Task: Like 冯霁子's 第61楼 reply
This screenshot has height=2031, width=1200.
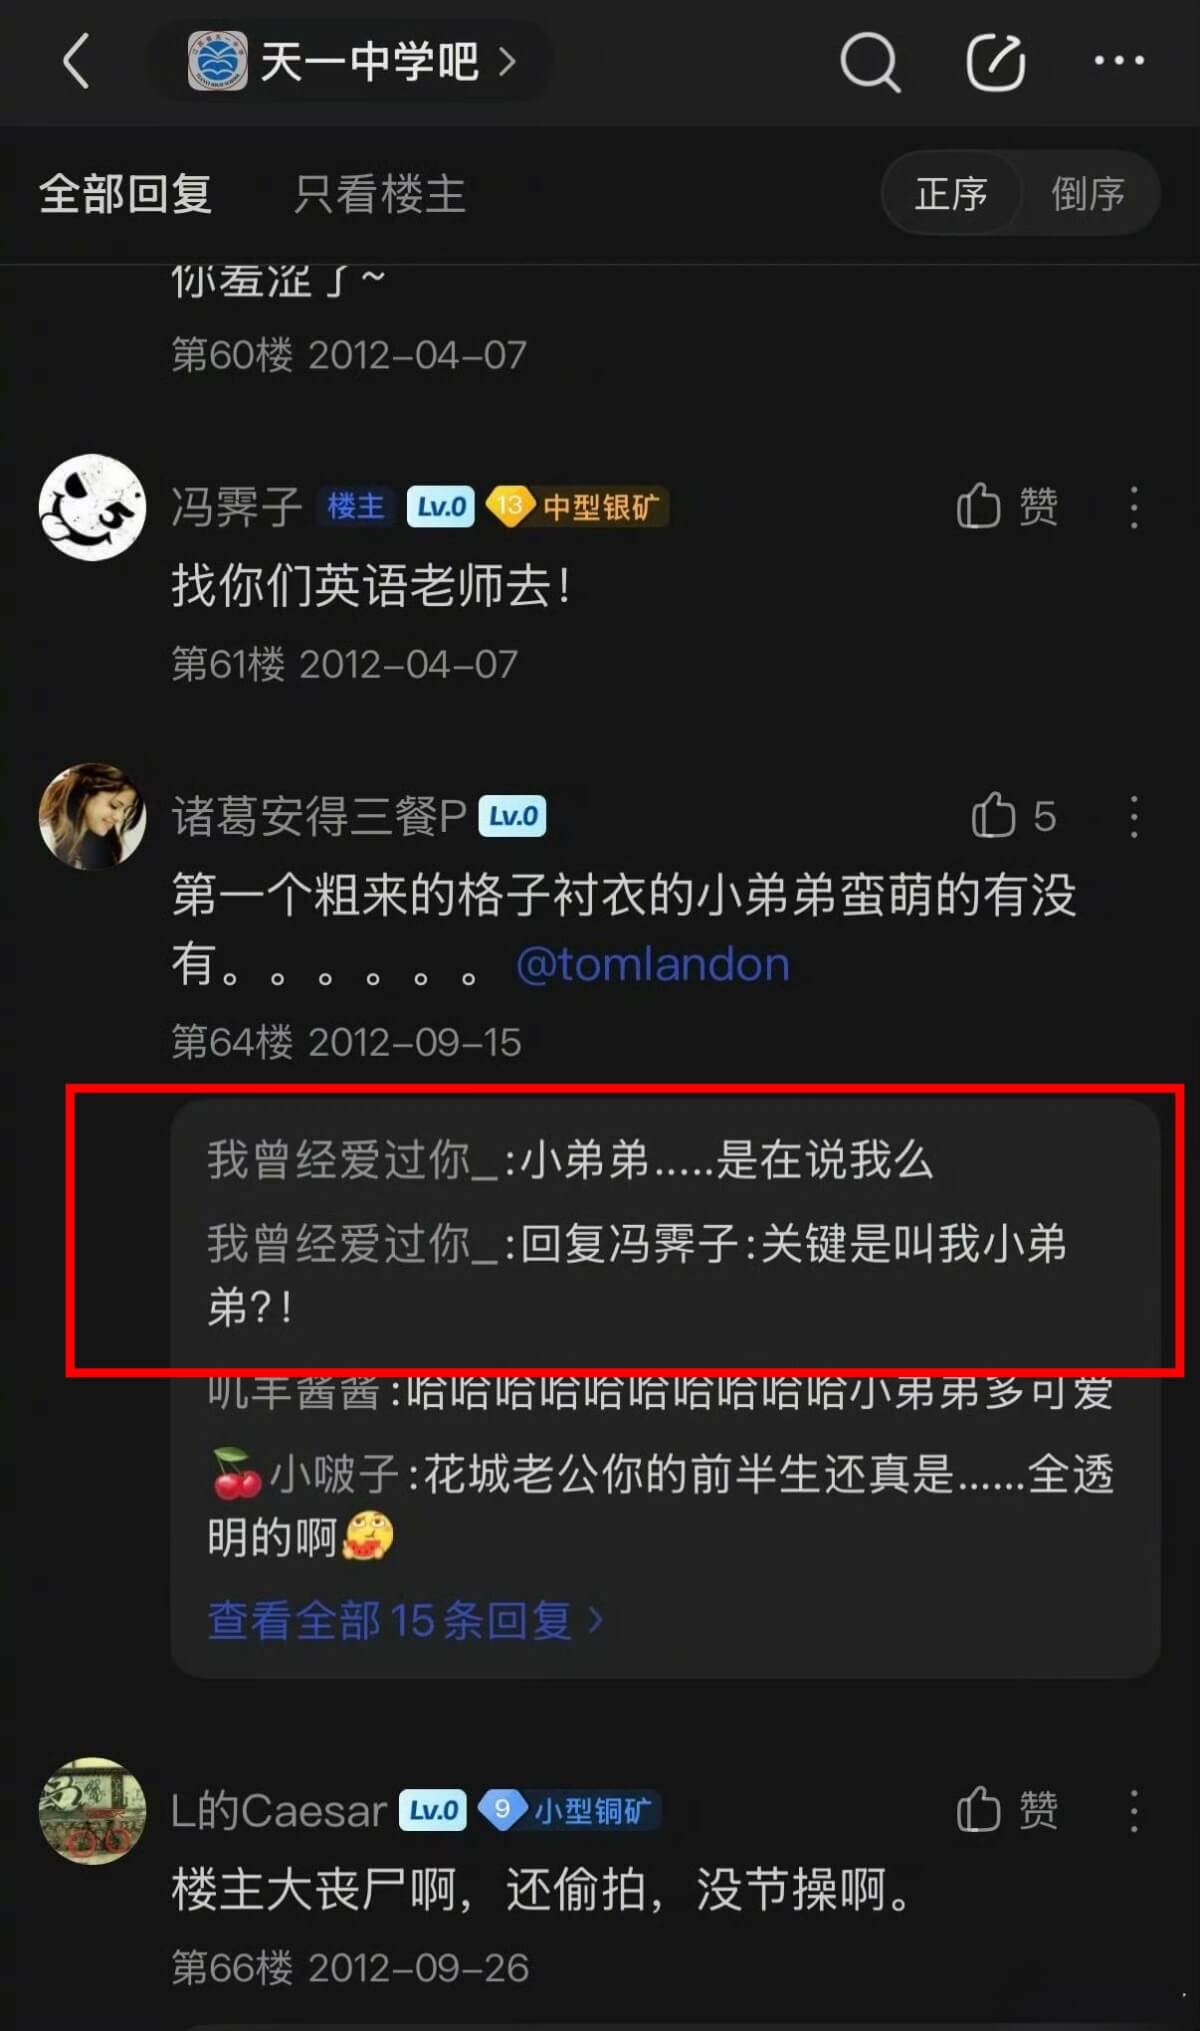Action: 1007,506
